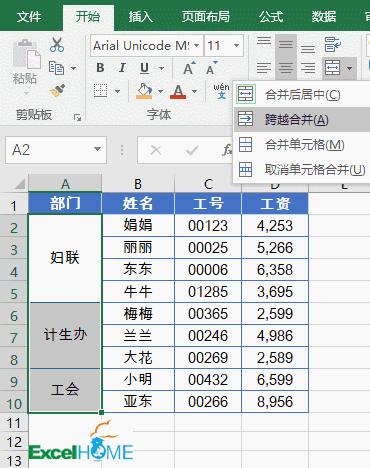The width and height of the screenshot is (370, 468).
Task: Click the Paste clipboard icon
Action: pos(26,54)
